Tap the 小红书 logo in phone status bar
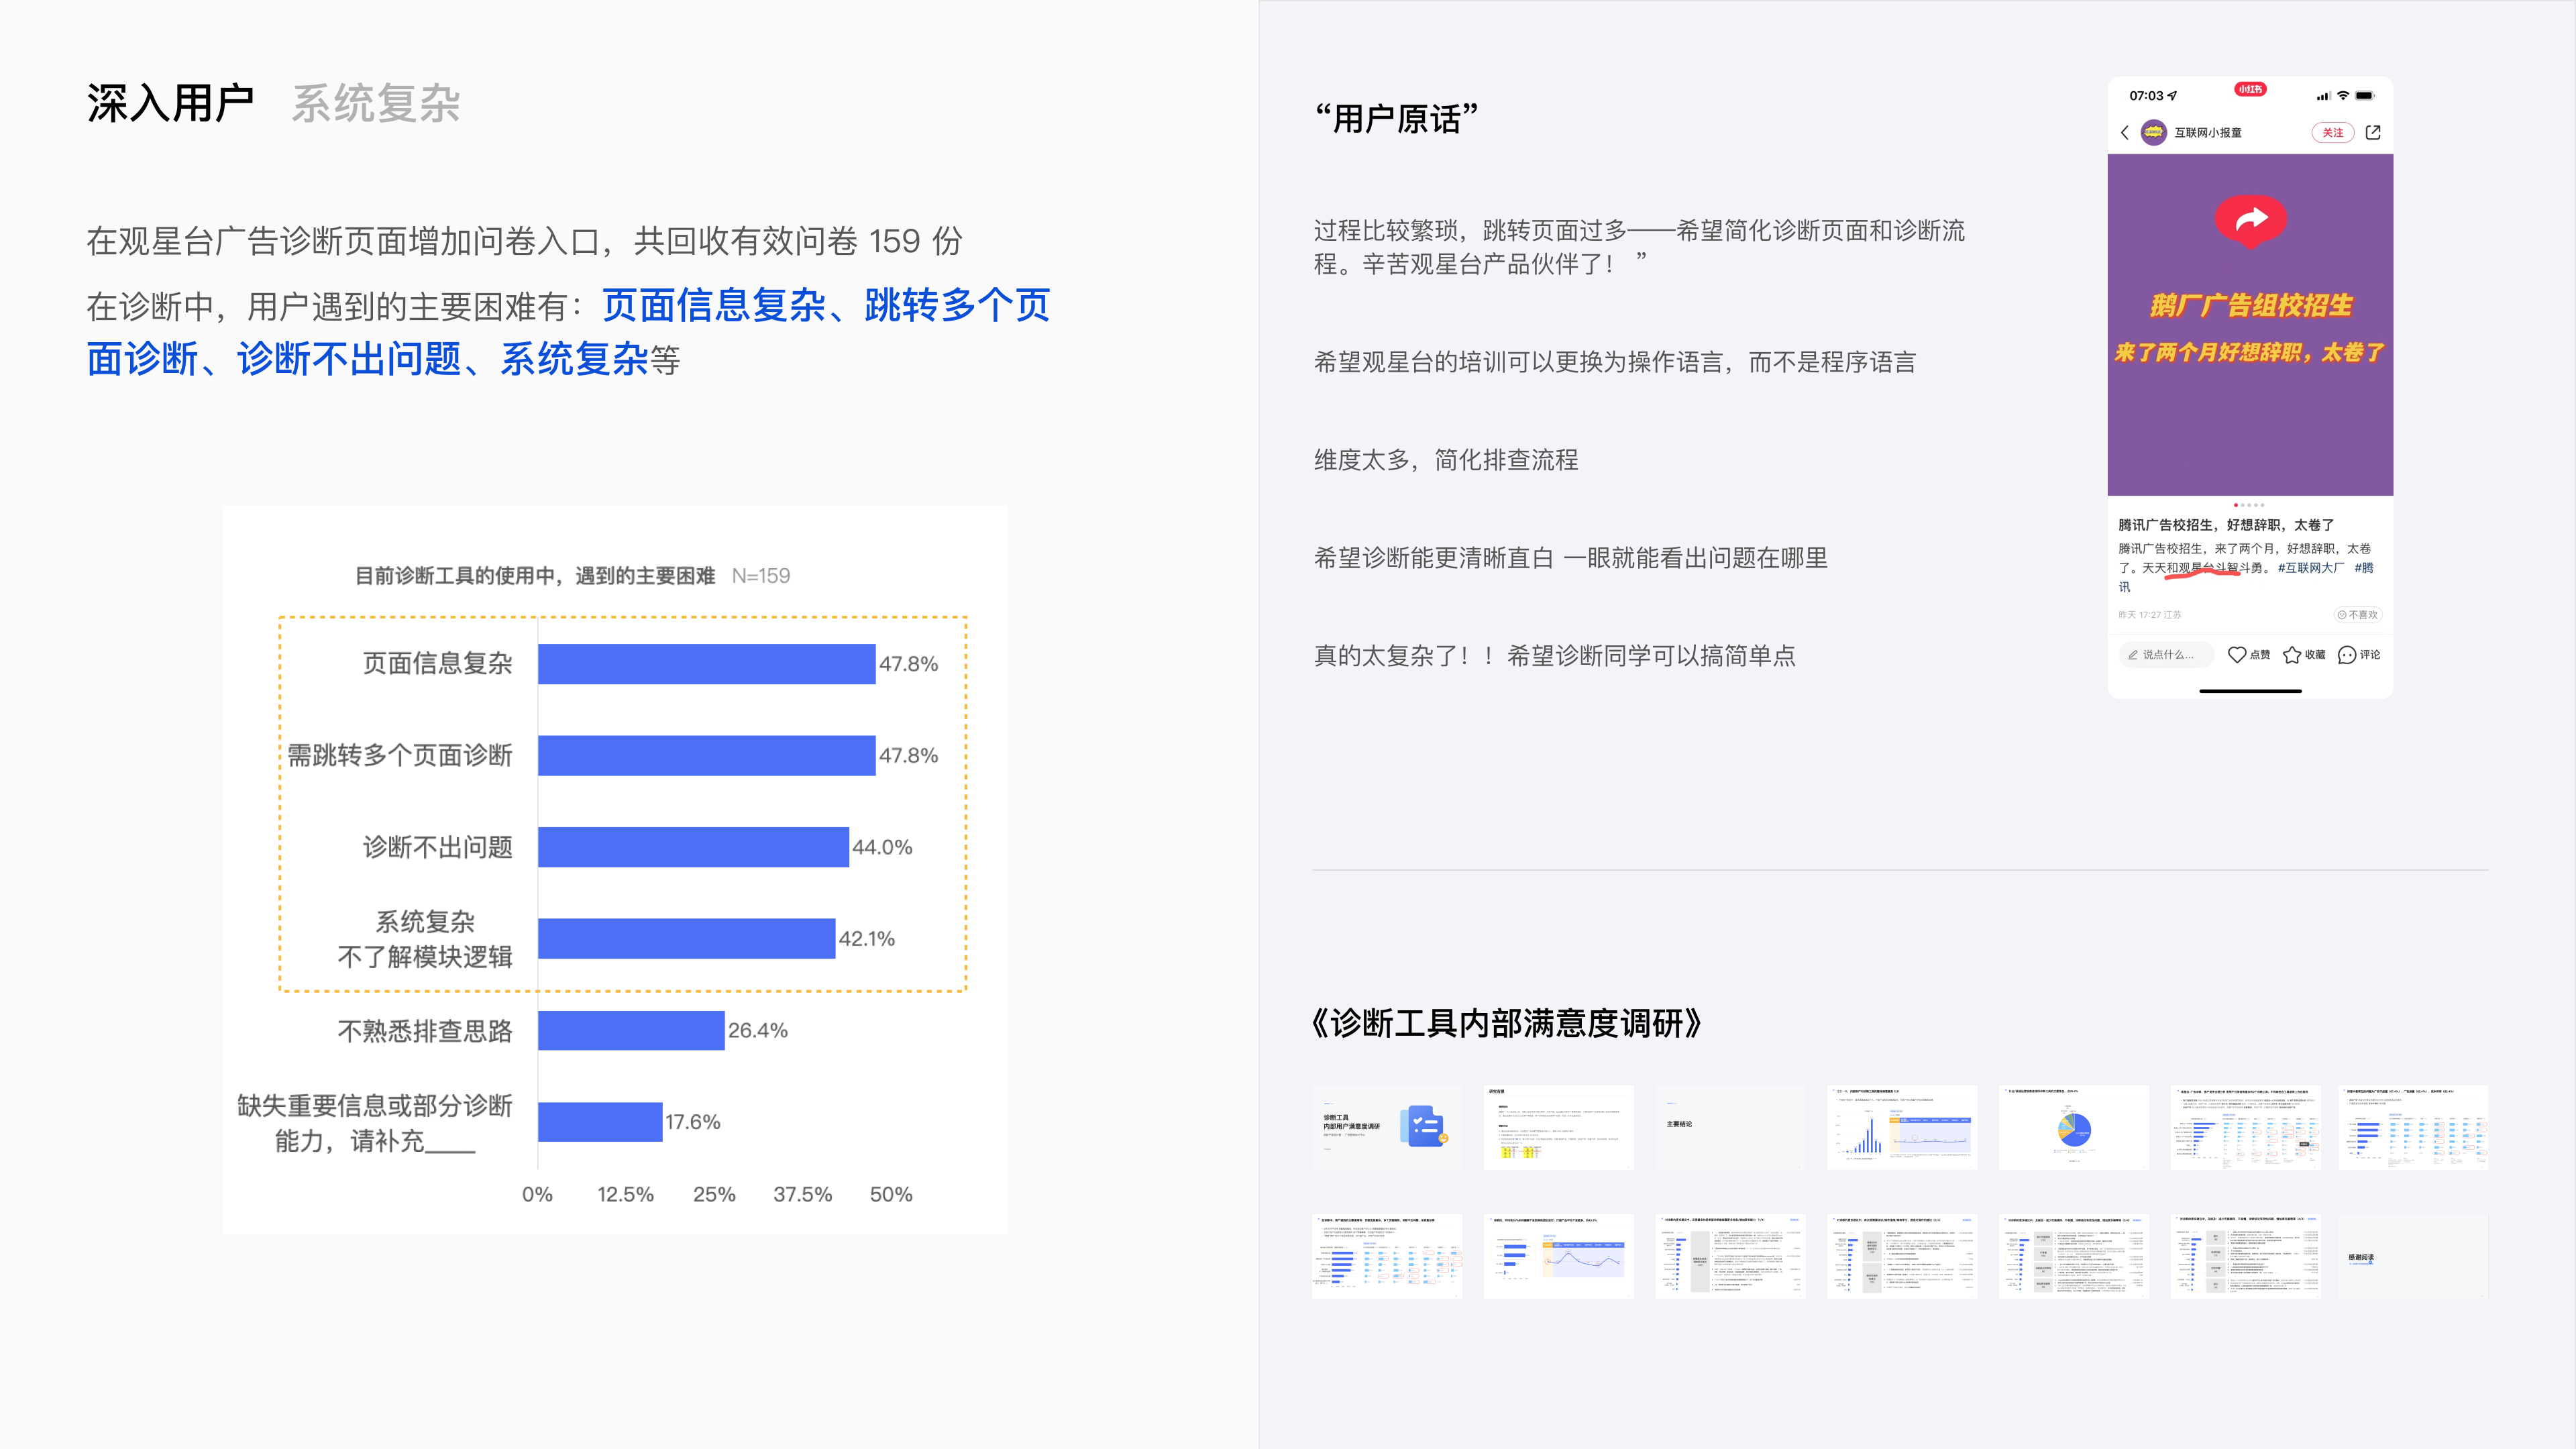2576x1449 pixels. point(2250,90)
